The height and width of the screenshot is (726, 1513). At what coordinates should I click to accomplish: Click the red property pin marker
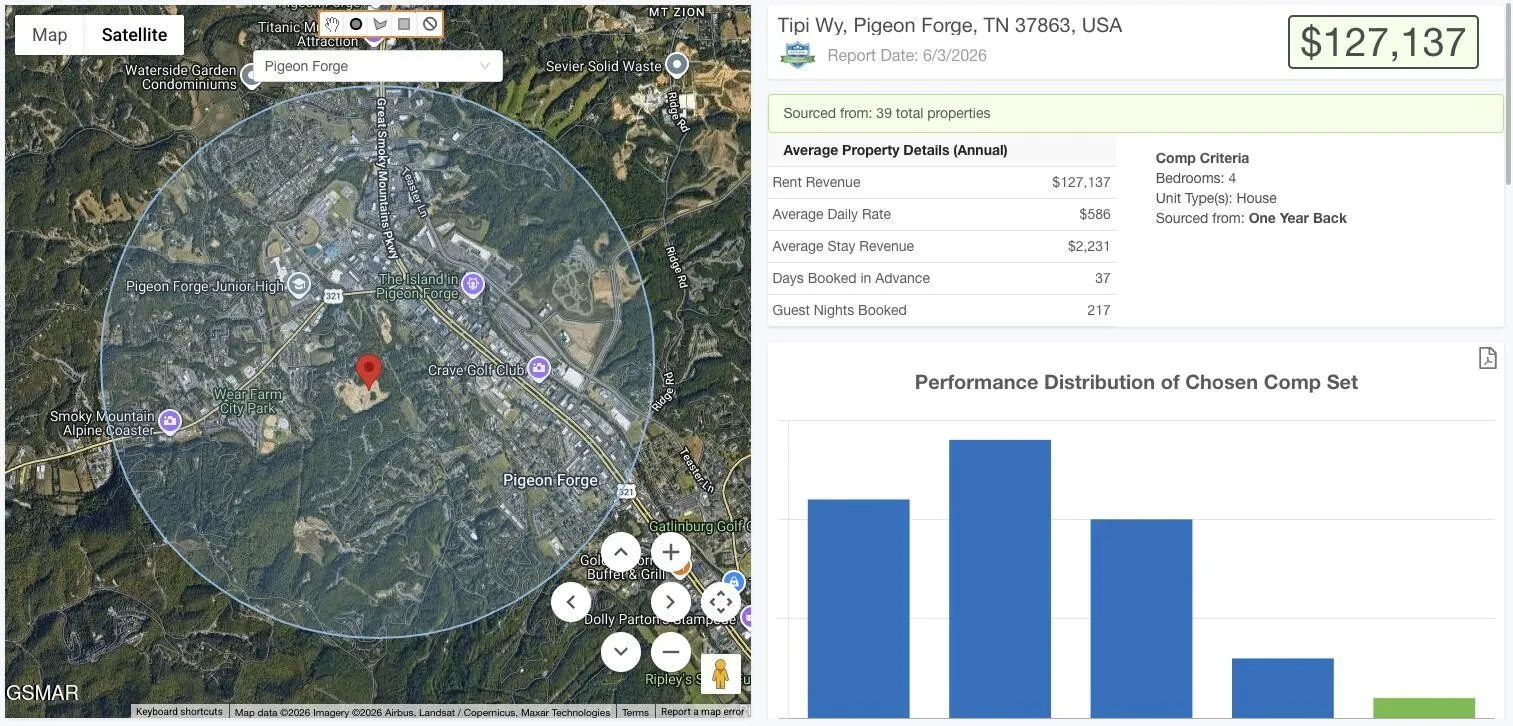coord(369,371)
